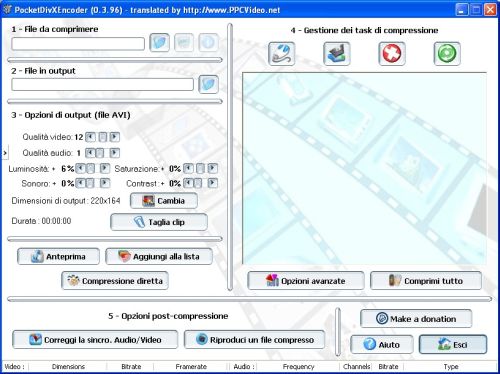Click Correggi la sincro. Audio/Video
500x374 pixels.
click(95, 340)
